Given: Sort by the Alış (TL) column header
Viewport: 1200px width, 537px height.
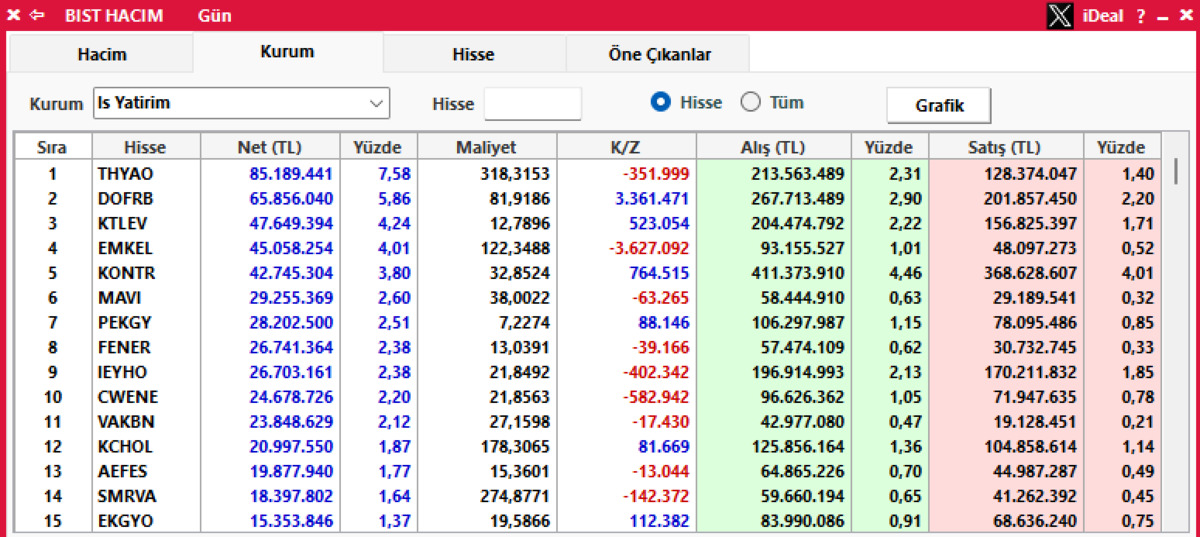Looking at the screenshot, I should (x=774, y=147).
